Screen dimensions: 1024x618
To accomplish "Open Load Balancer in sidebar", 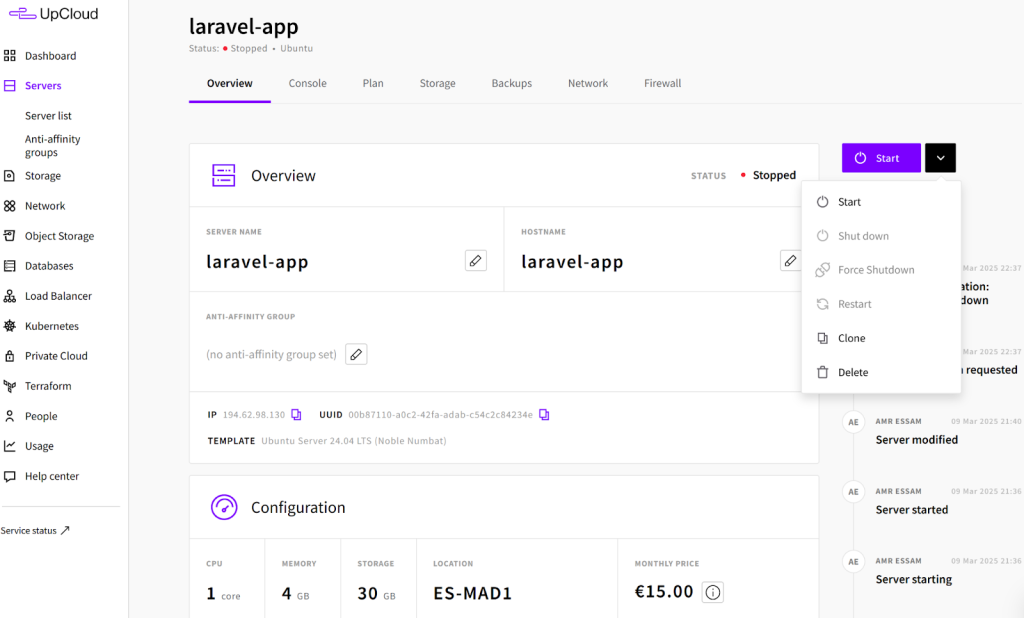I will (x=58, y=296).
